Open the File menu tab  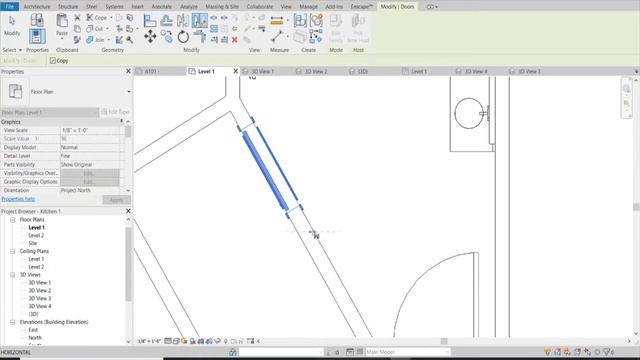click(x=10, y=7)
